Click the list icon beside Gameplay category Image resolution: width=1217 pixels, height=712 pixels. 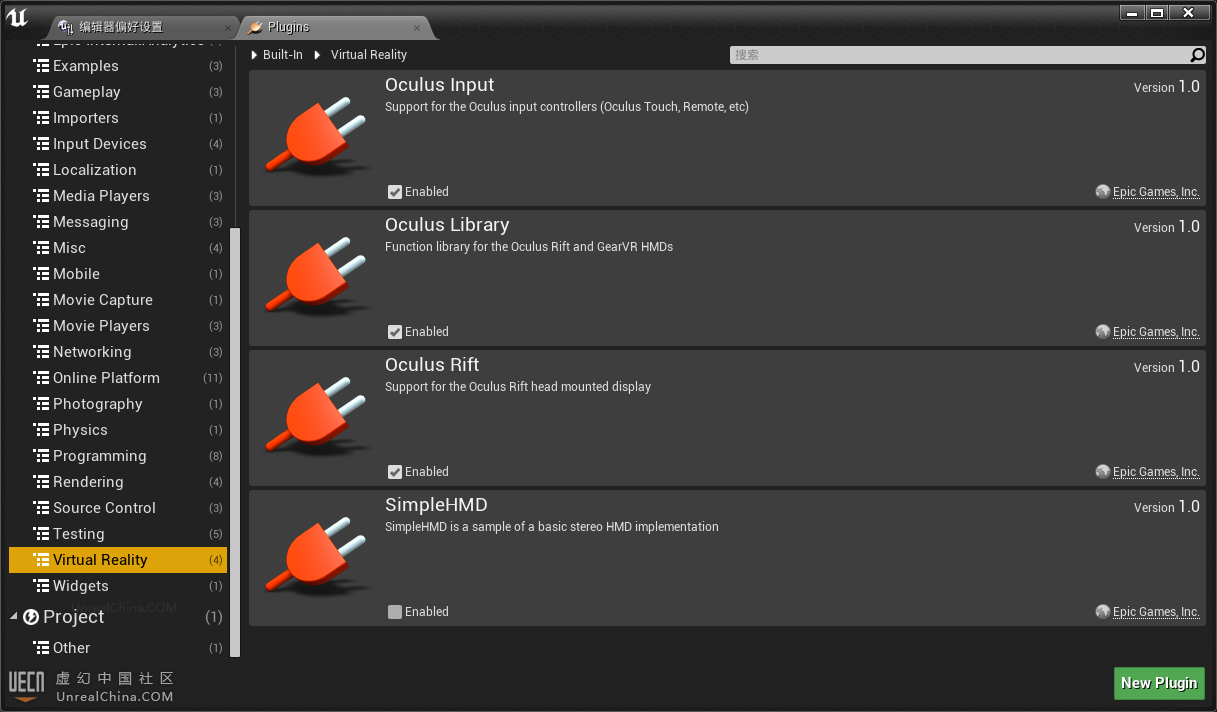coord(41,92)
